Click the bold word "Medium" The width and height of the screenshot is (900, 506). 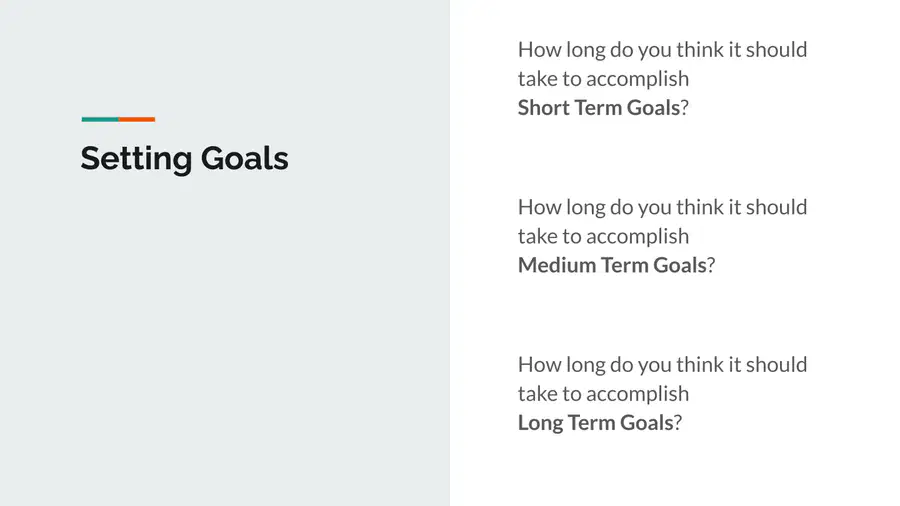[557, 265]
